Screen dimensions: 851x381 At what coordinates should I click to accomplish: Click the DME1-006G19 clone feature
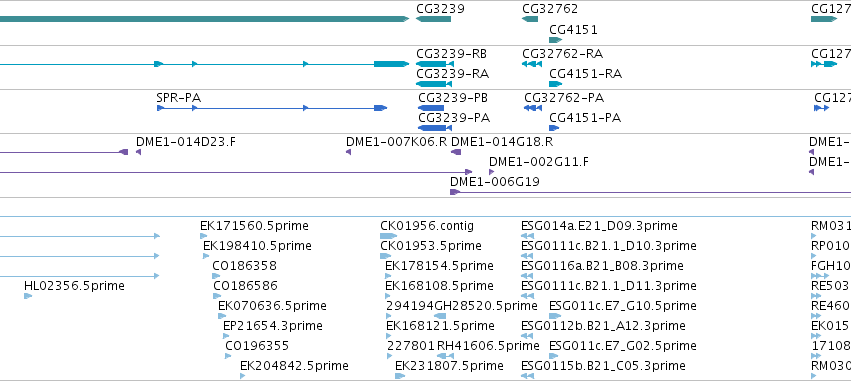(x=650, y=192)
